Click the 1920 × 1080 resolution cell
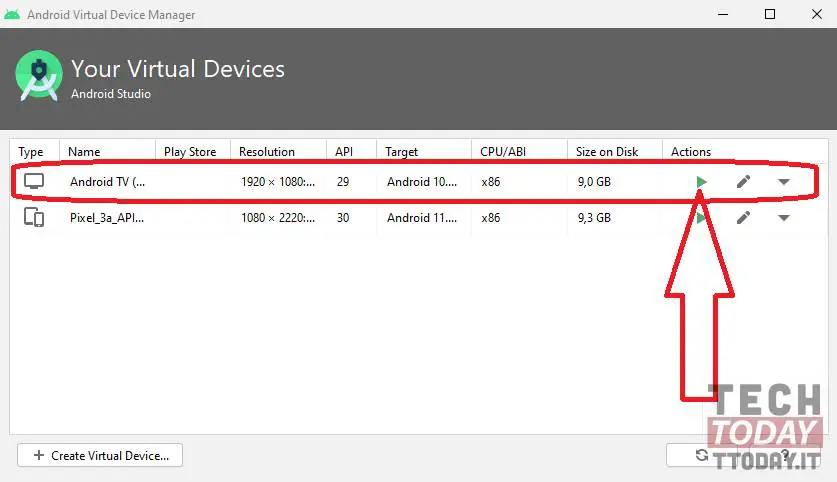837x482 pixels. tap(278, 182)
